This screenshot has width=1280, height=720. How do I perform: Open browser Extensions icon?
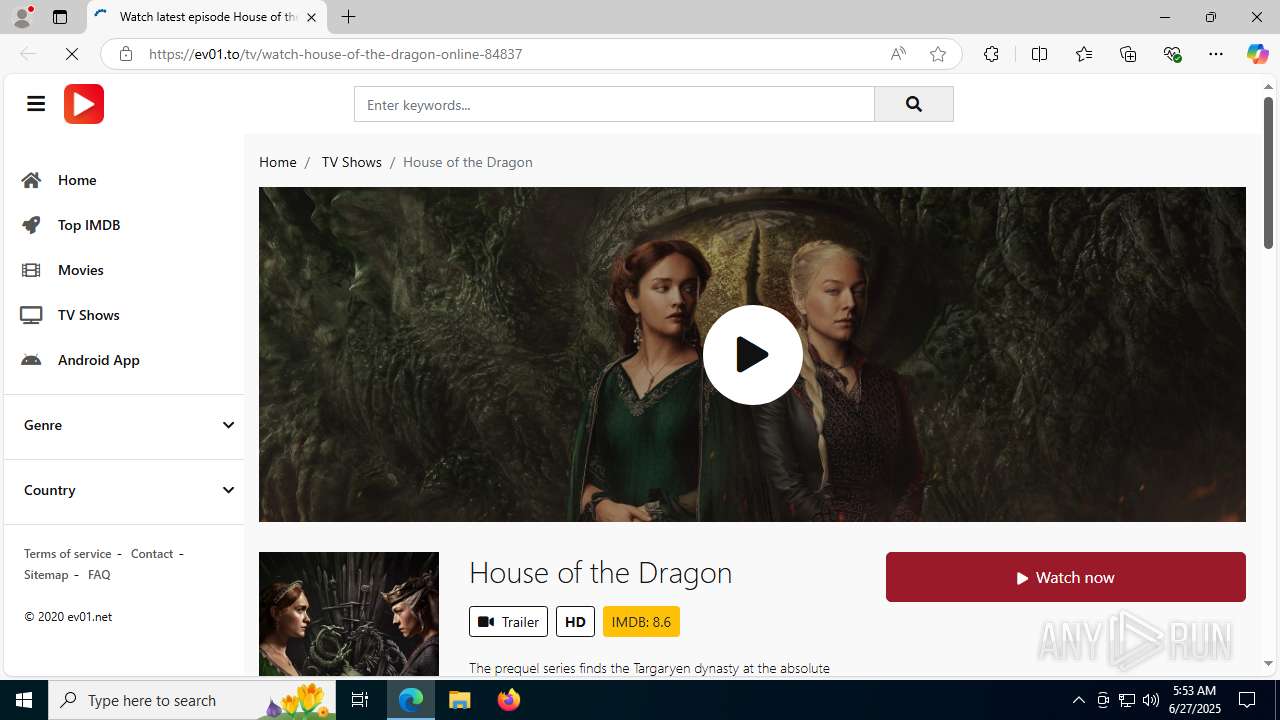click(991, 54)
